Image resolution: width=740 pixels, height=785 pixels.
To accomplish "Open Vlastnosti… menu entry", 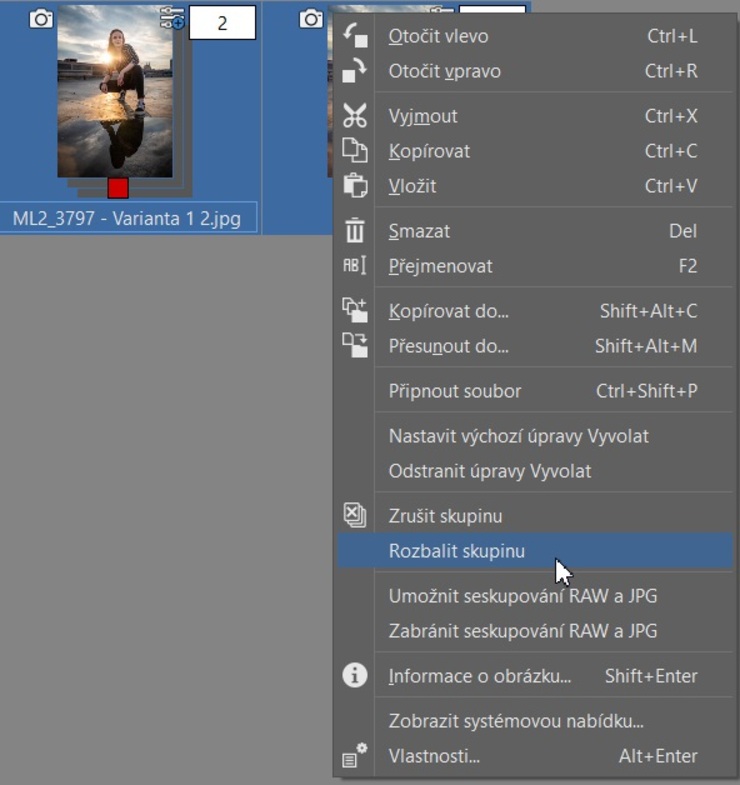I will coord(535,756).
